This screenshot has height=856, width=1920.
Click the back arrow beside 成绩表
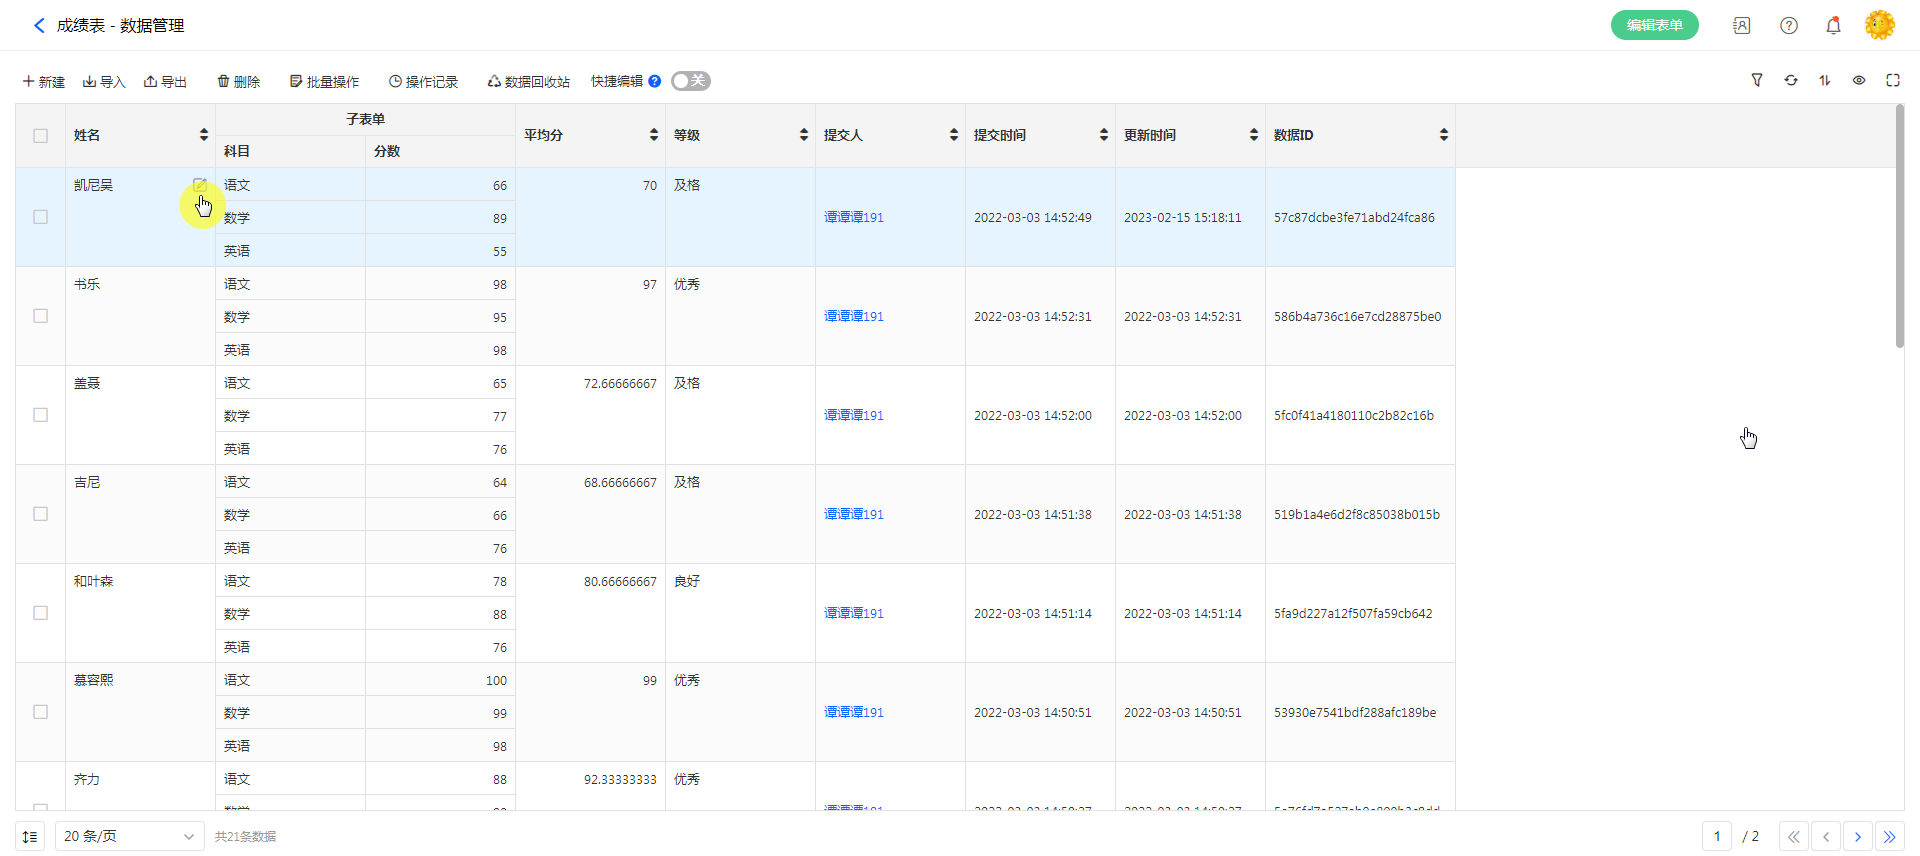39,26
